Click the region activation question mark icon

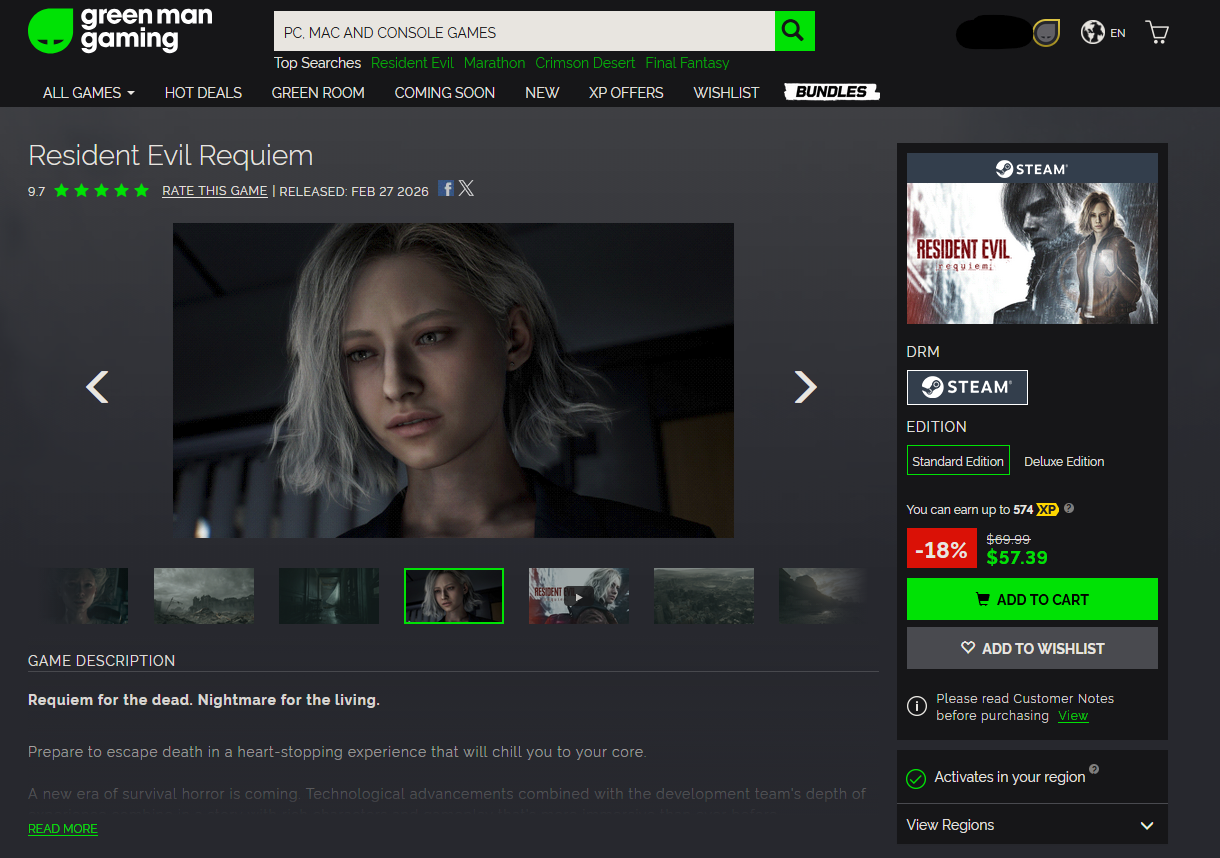point(1094,769)
